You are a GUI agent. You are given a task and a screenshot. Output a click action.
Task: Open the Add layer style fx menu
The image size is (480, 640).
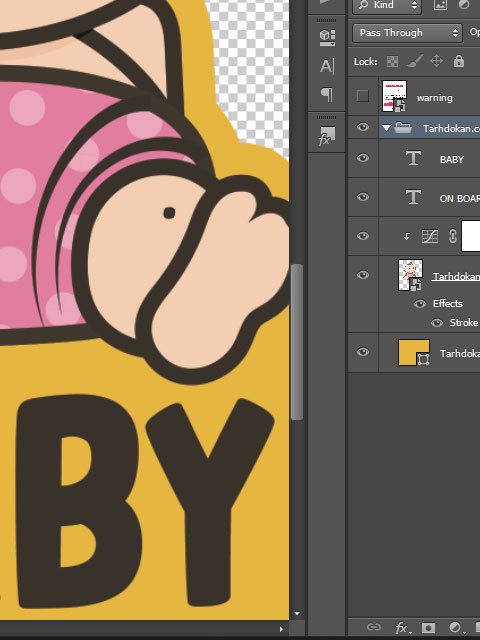coord(402,627)
